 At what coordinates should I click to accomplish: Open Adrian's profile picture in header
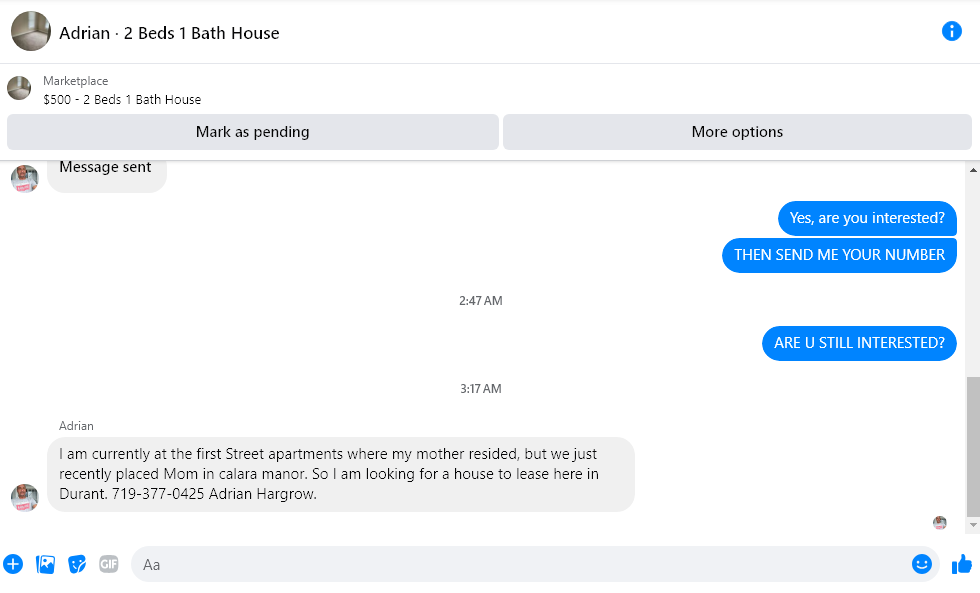[x=31, y=31]
